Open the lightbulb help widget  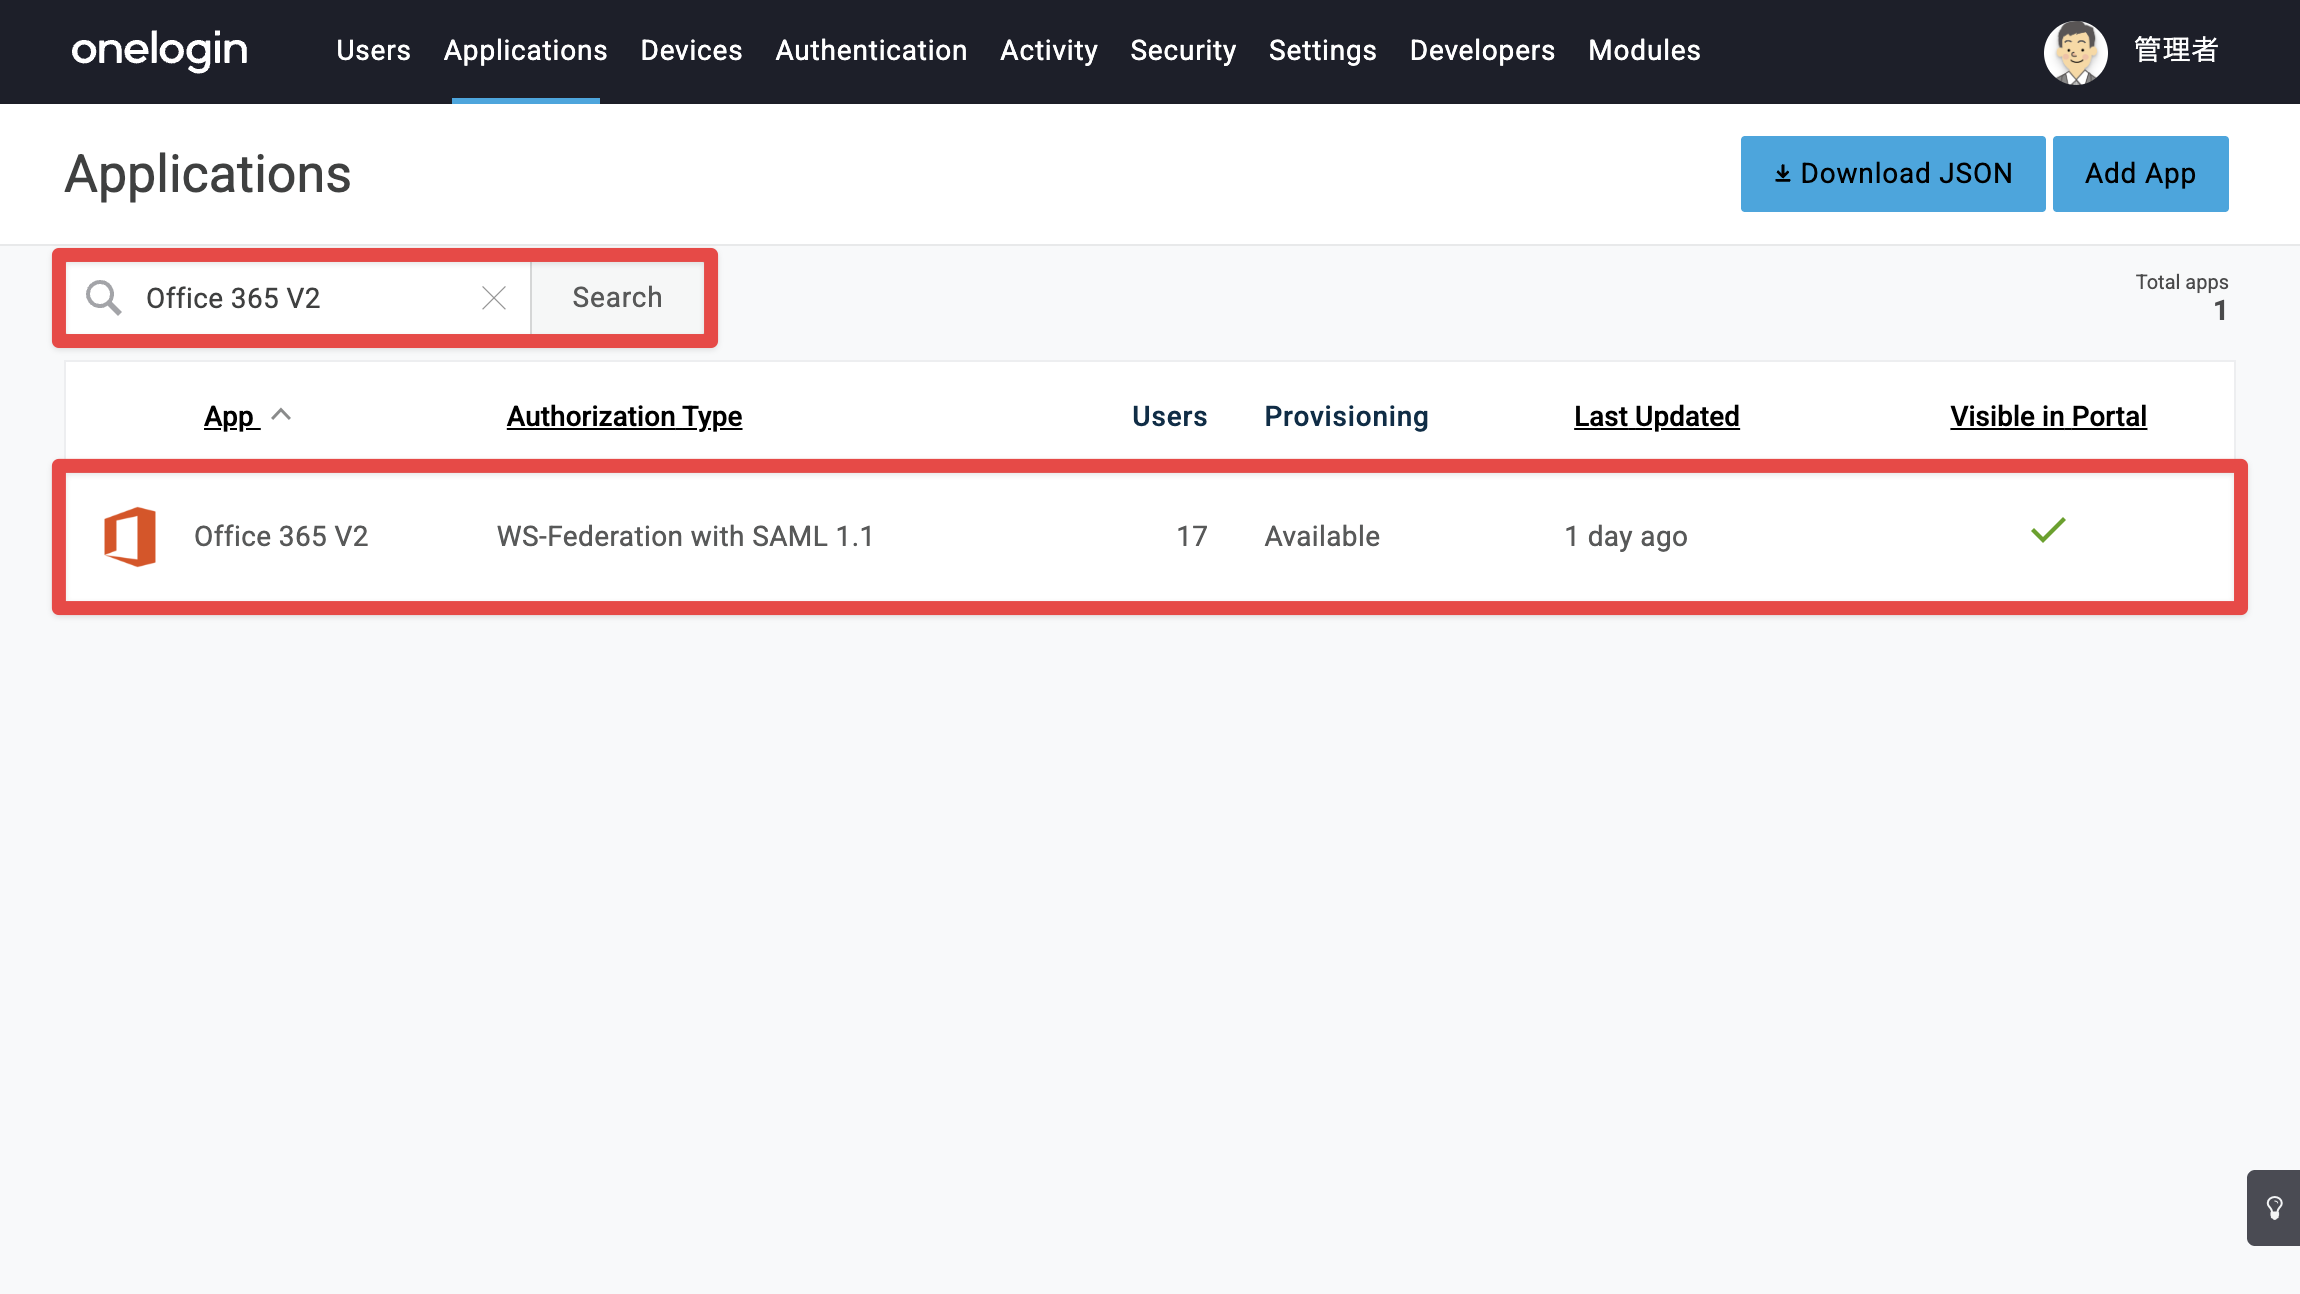point(2274,1208)
